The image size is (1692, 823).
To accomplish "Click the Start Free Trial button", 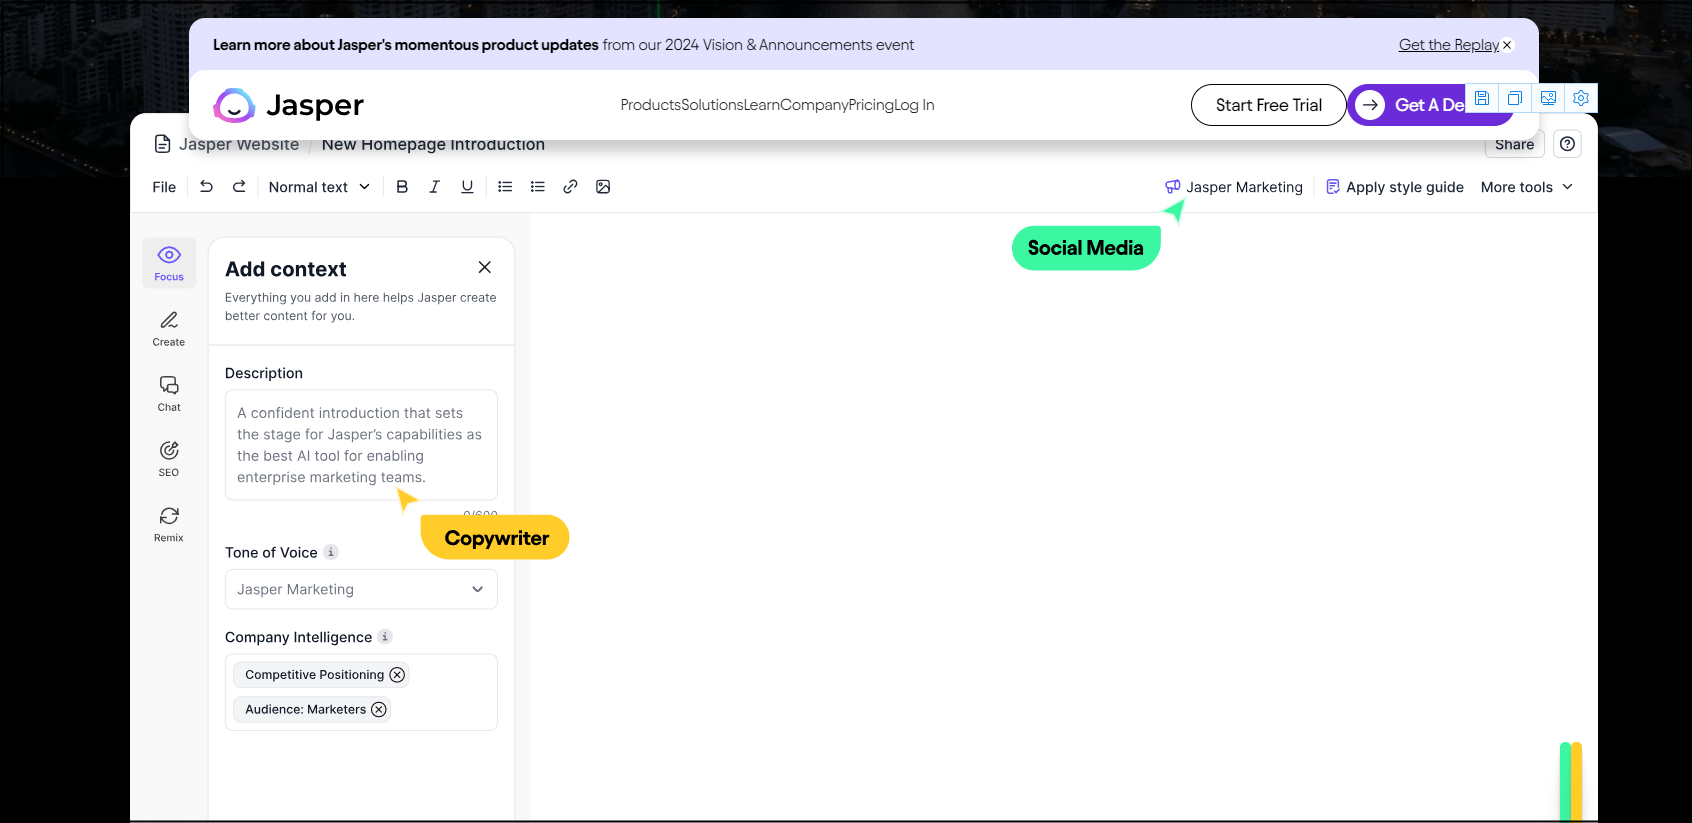I will 1268,105.
